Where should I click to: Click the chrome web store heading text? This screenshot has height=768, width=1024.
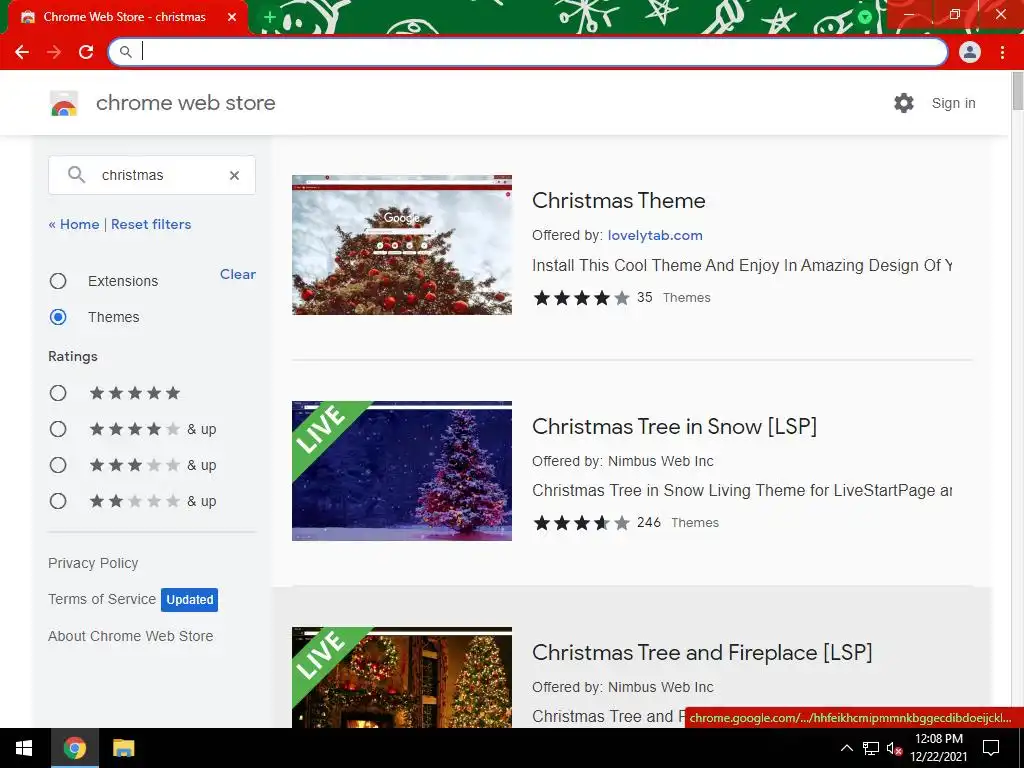185,103
